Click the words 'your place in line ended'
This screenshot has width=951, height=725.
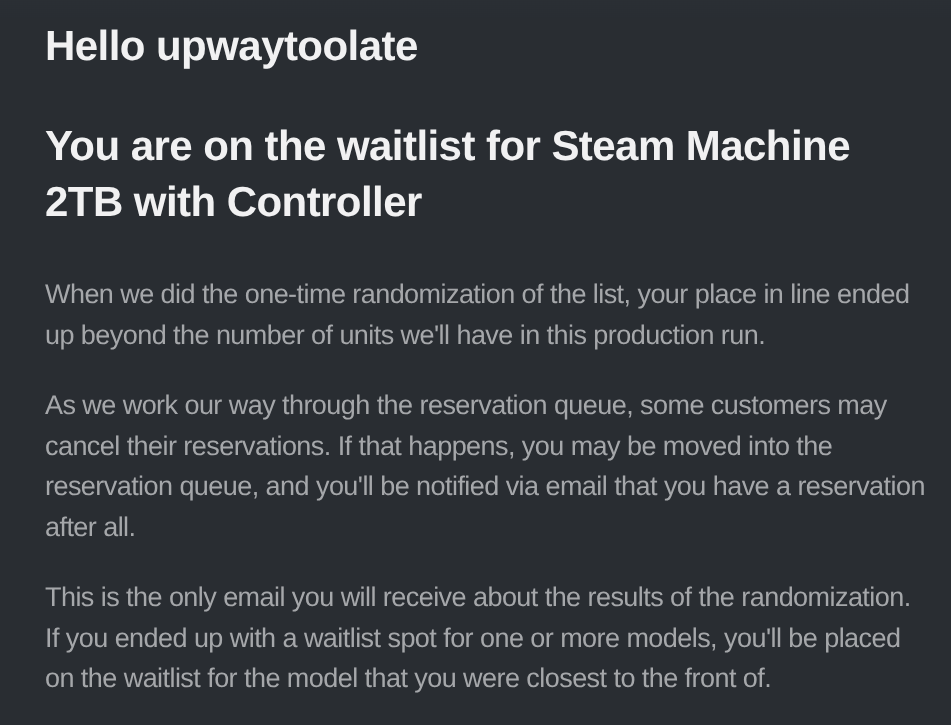(773, 295)
